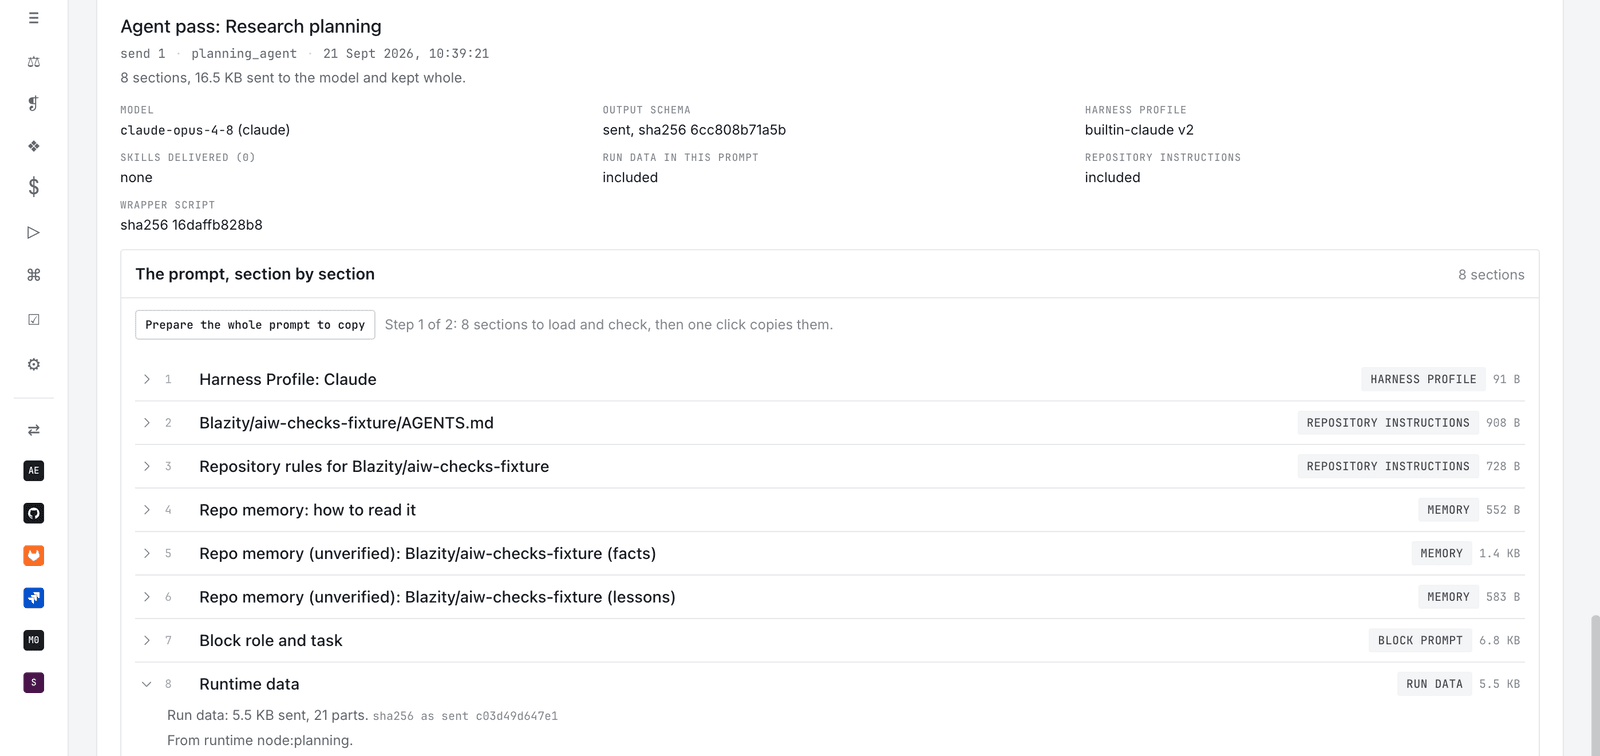Click the command key sidebar icon

(x=33, y=275)
